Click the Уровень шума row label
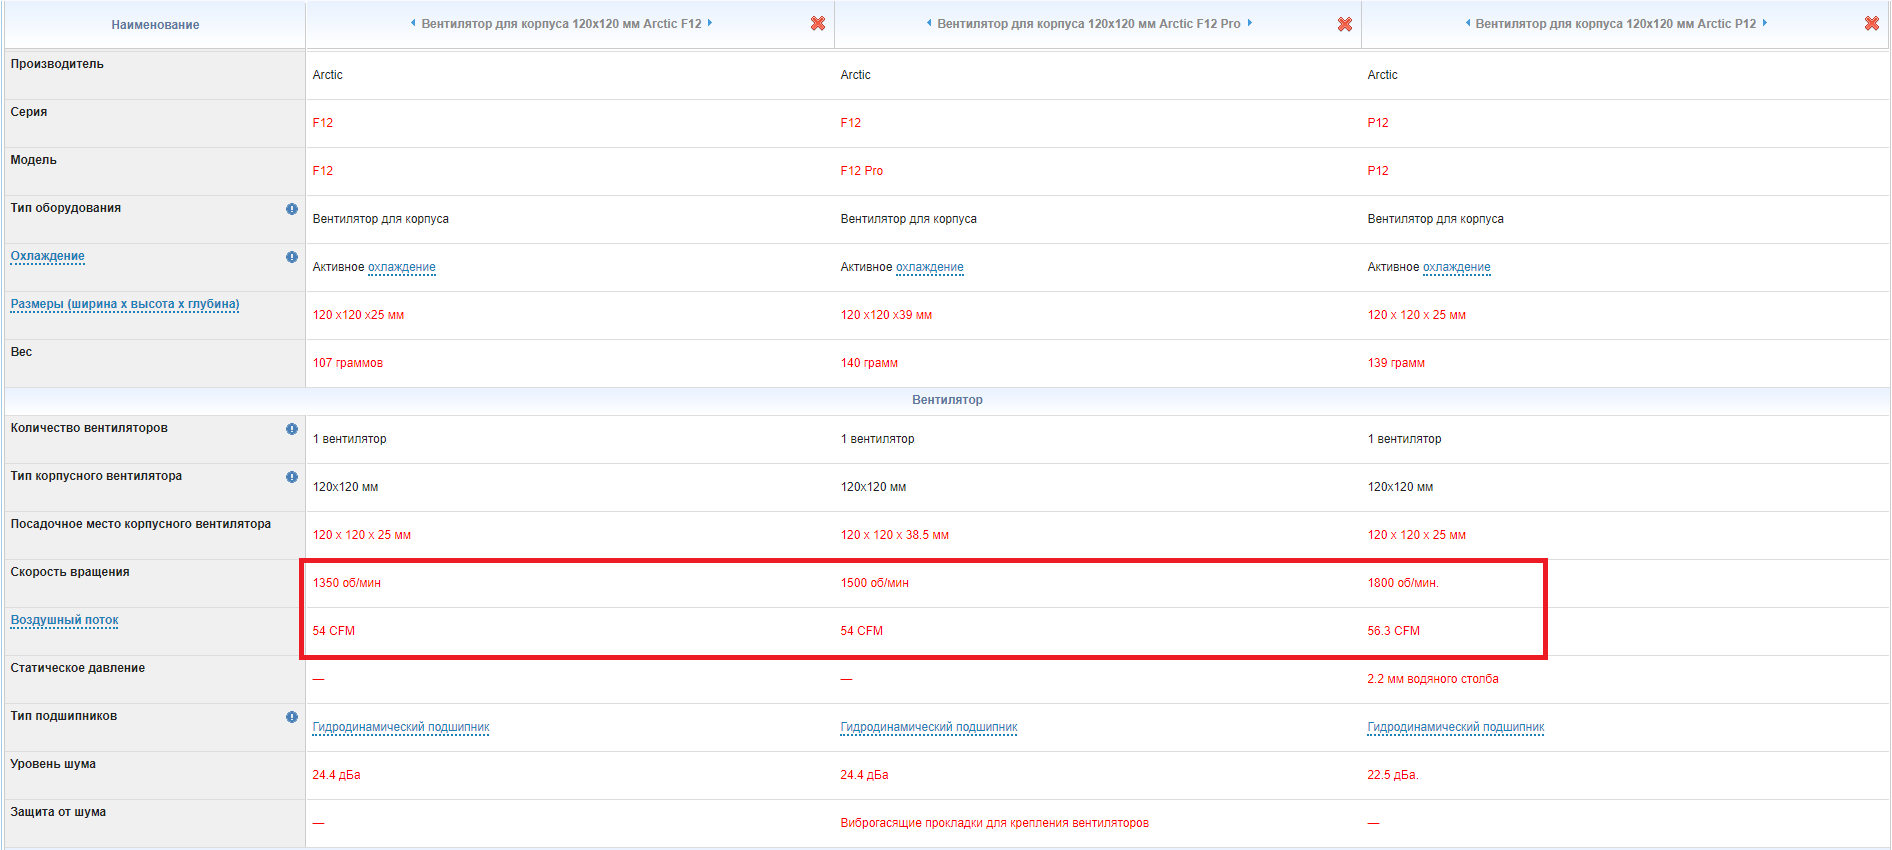This screenshot has height=850, width=1892. point(53,764)
